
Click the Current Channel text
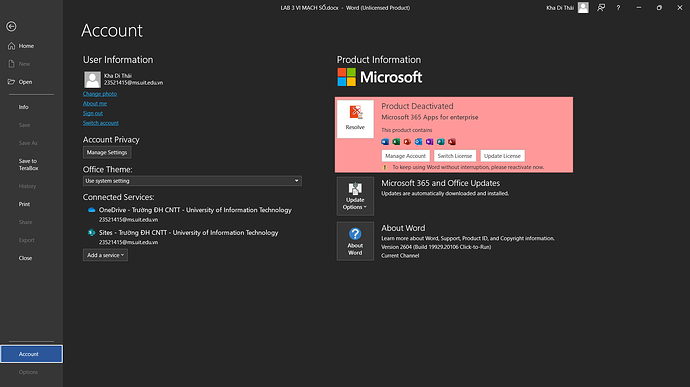pos(400,255)
